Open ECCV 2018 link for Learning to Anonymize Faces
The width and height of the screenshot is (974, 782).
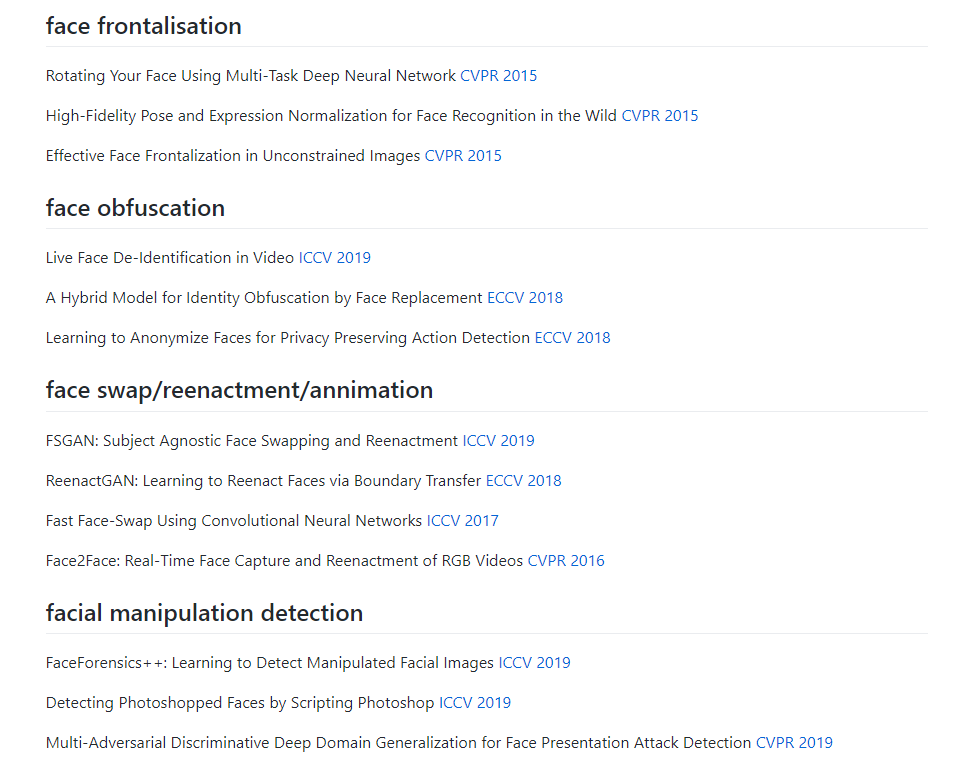tap(572, 338)
